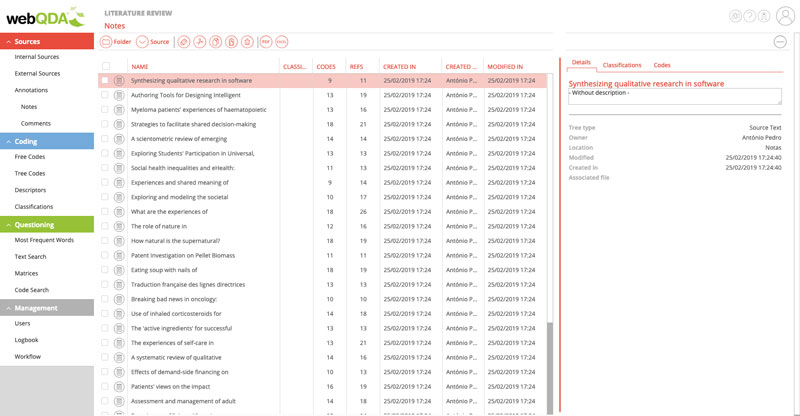Click document icon for 'The role of nature in'
The image size is (800, 416).
[119, 226]
